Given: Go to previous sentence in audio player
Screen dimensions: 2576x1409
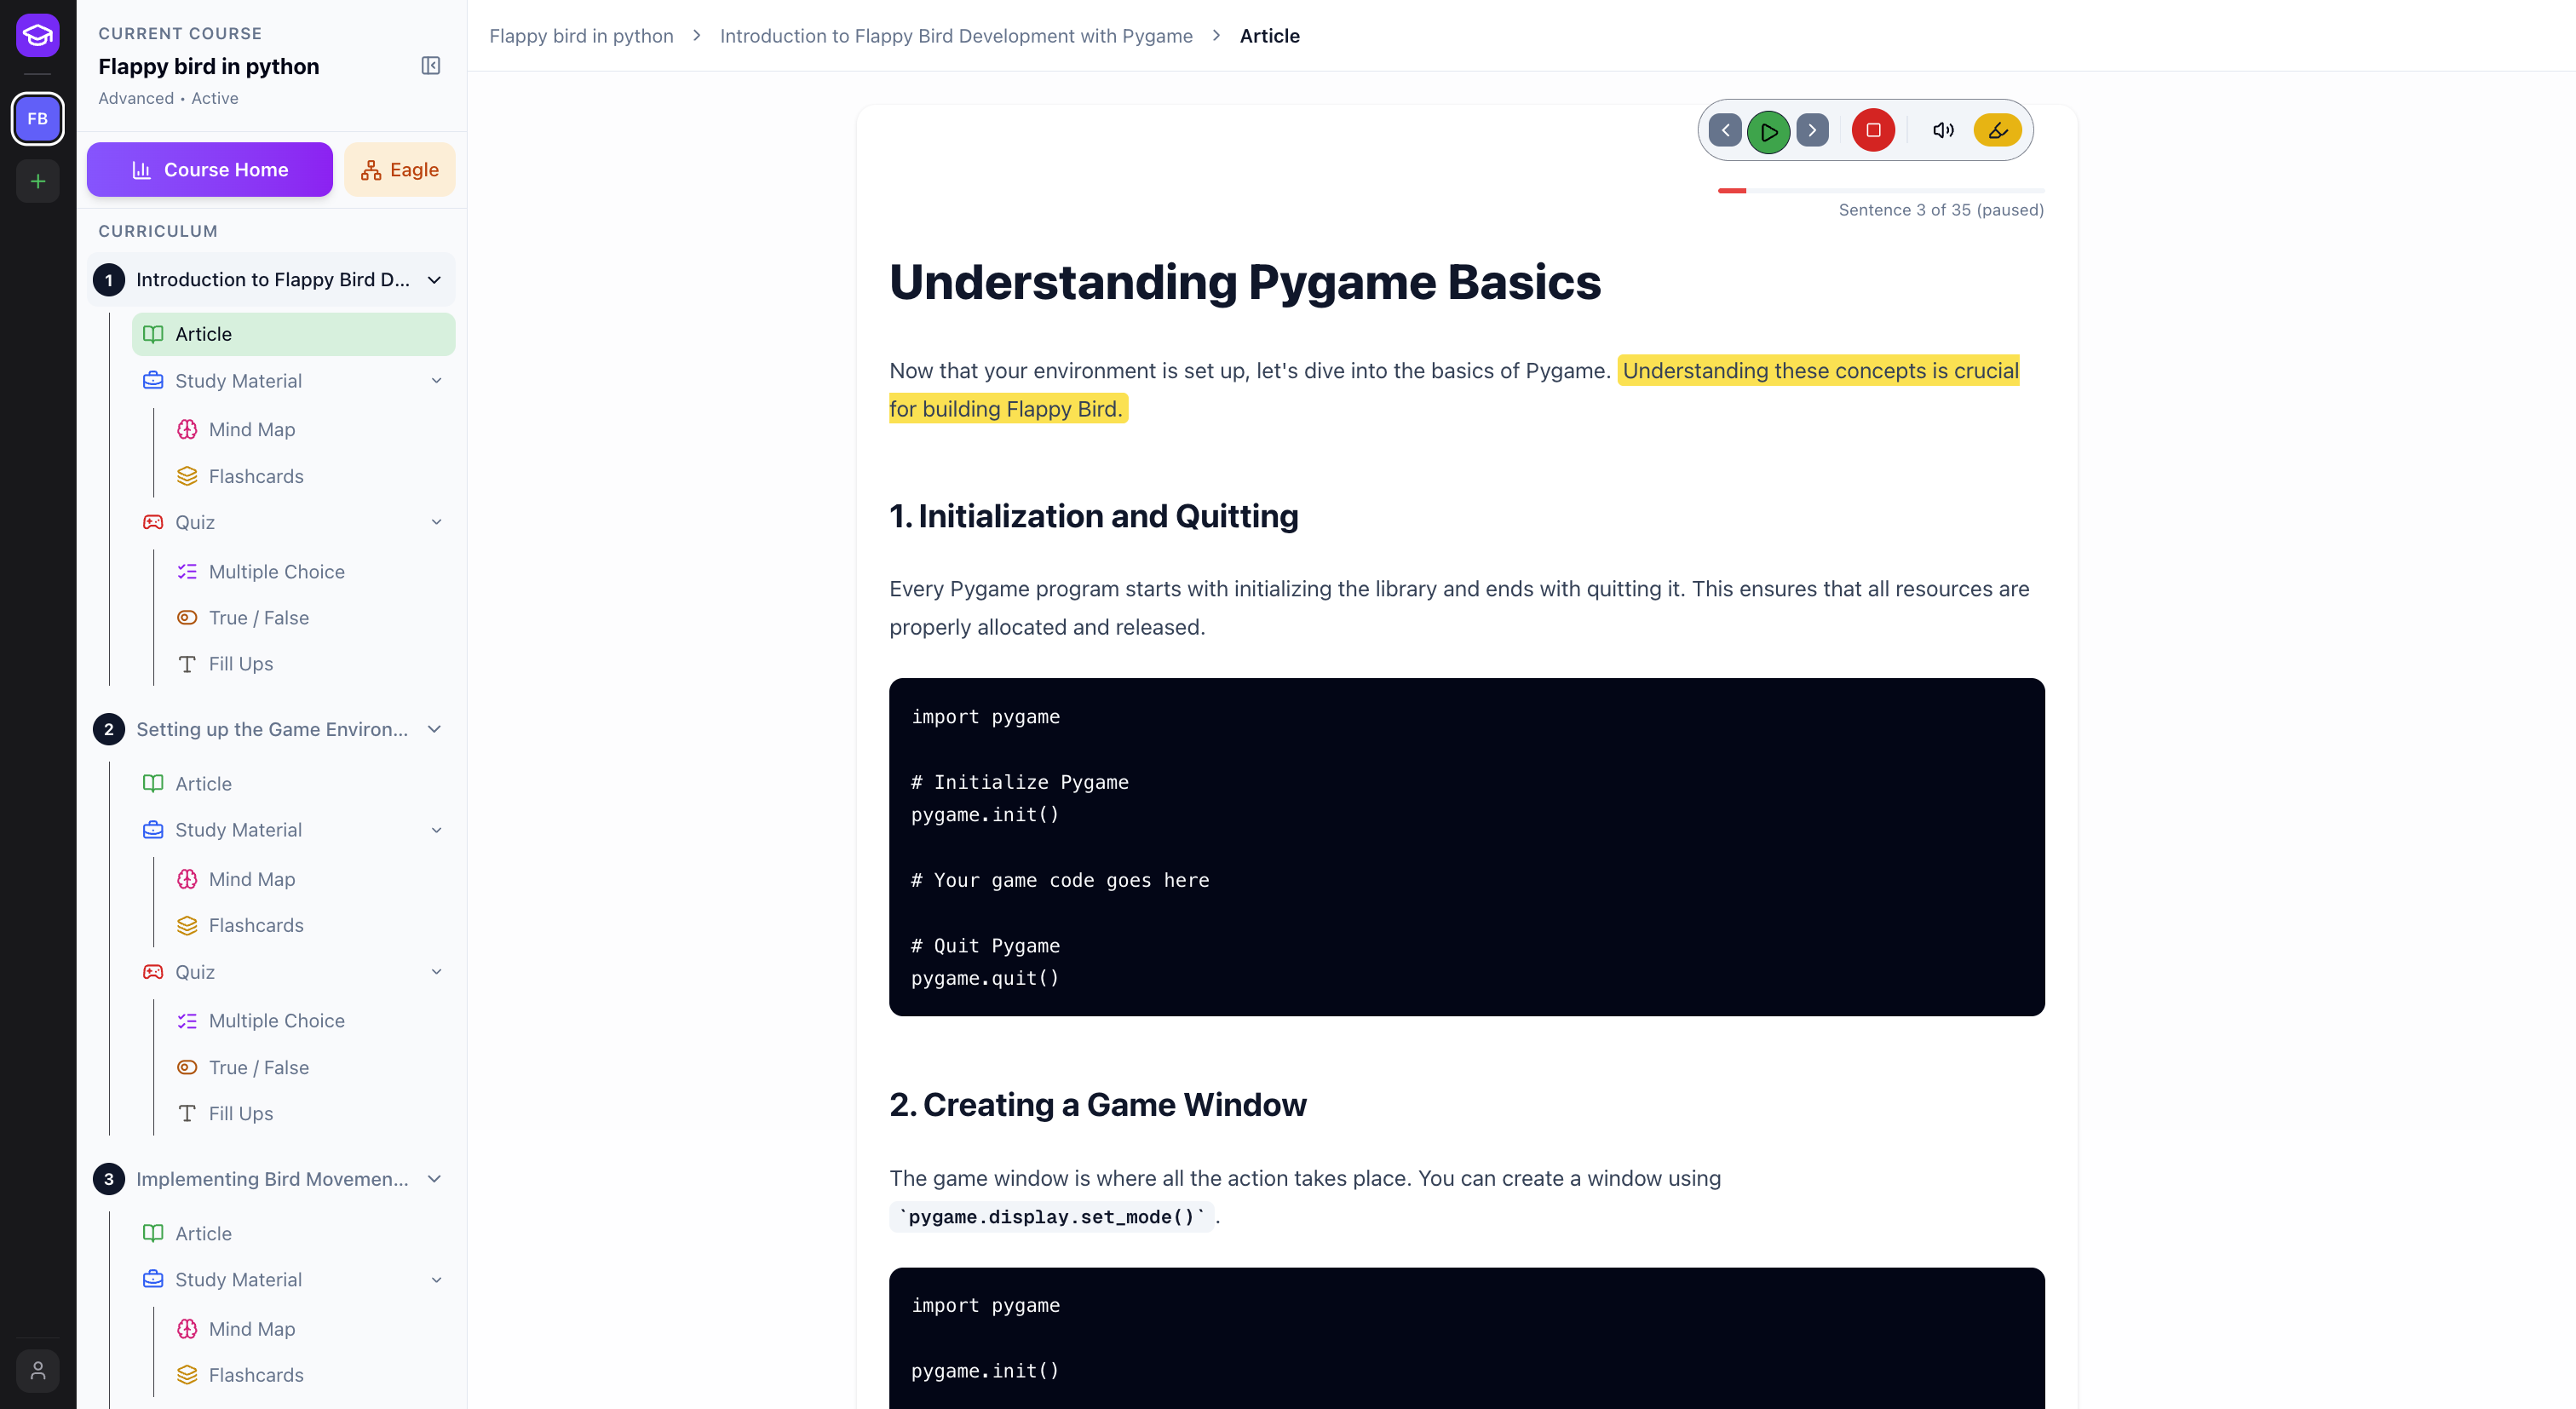Looking at the screenshot, I should pyautogui.click(x=1725, y=130).
